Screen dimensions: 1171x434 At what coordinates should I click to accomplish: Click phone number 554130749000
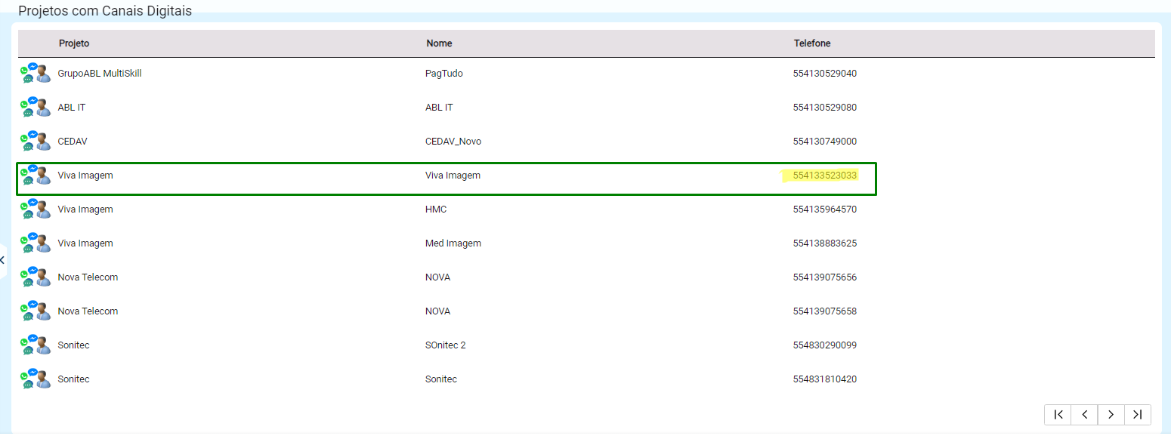pos(824,141)
